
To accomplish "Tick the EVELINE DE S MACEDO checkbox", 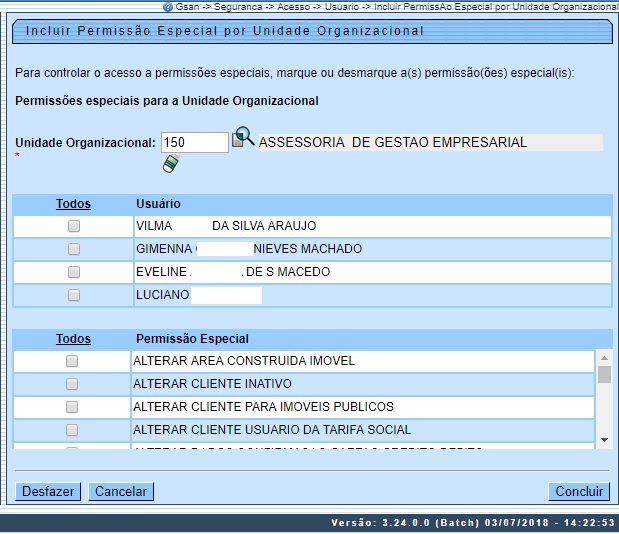I will [x=74, y=272].
